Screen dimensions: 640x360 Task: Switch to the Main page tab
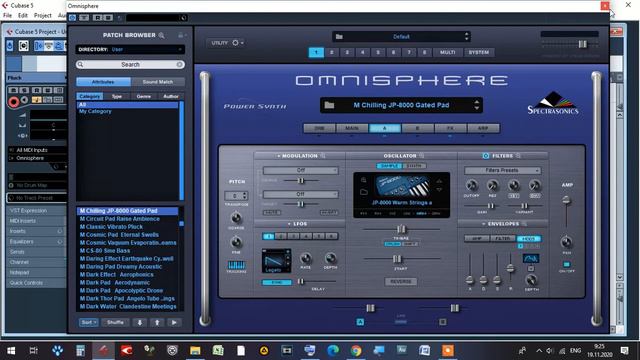[x=352, y=128]
